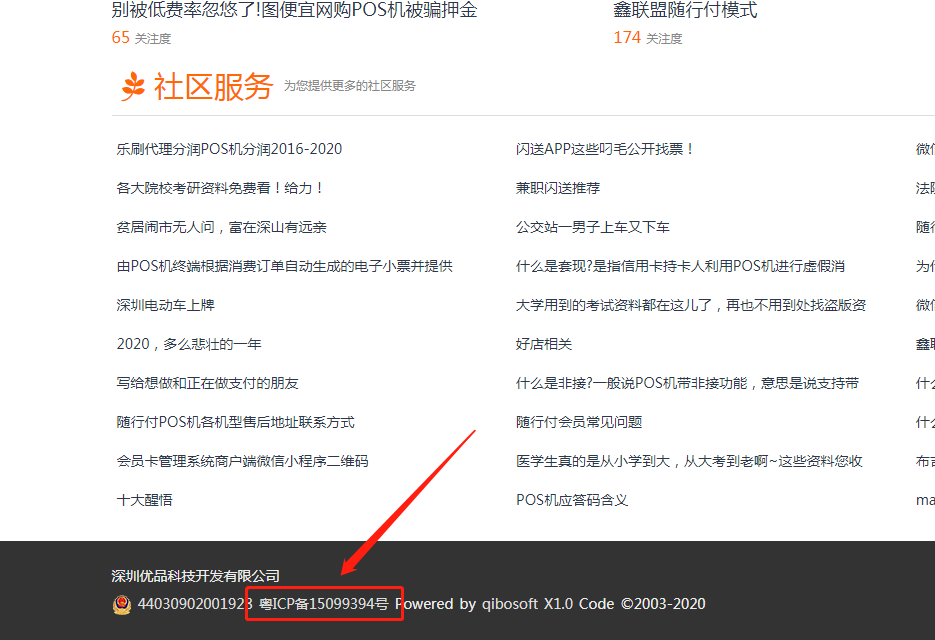935x640 pixels.
Task: Open 公交站一男子上车又下车 article
Action: (x=593, y=227)
